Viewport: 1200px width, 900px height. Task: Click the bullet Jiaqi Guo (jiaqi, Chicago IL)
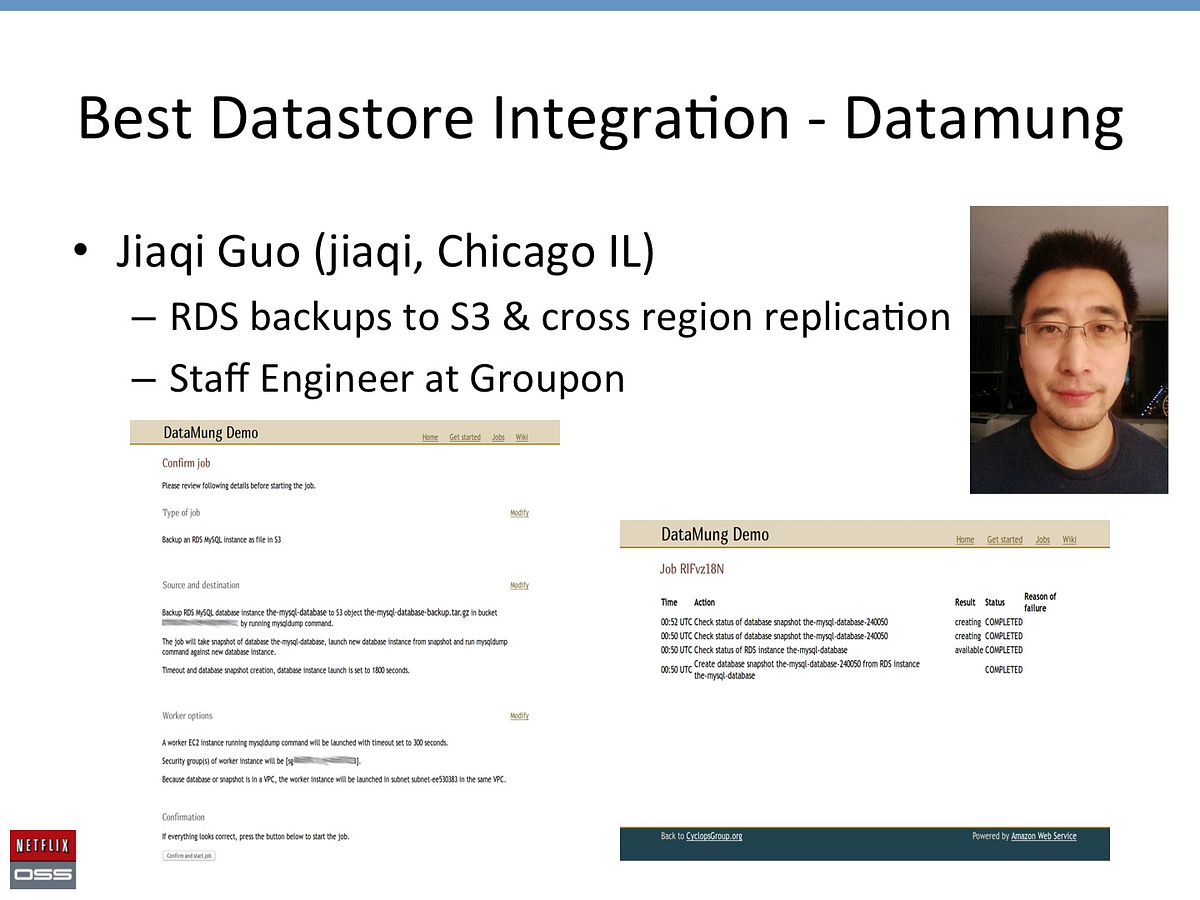tap(384, 253)
